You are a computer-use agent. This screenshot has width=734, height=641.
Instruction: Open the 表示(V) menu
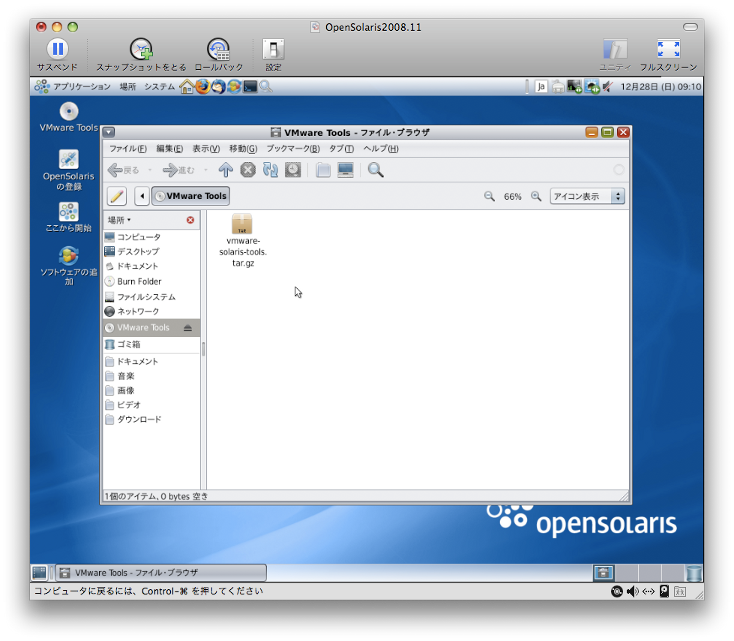[x=206, y=149]
